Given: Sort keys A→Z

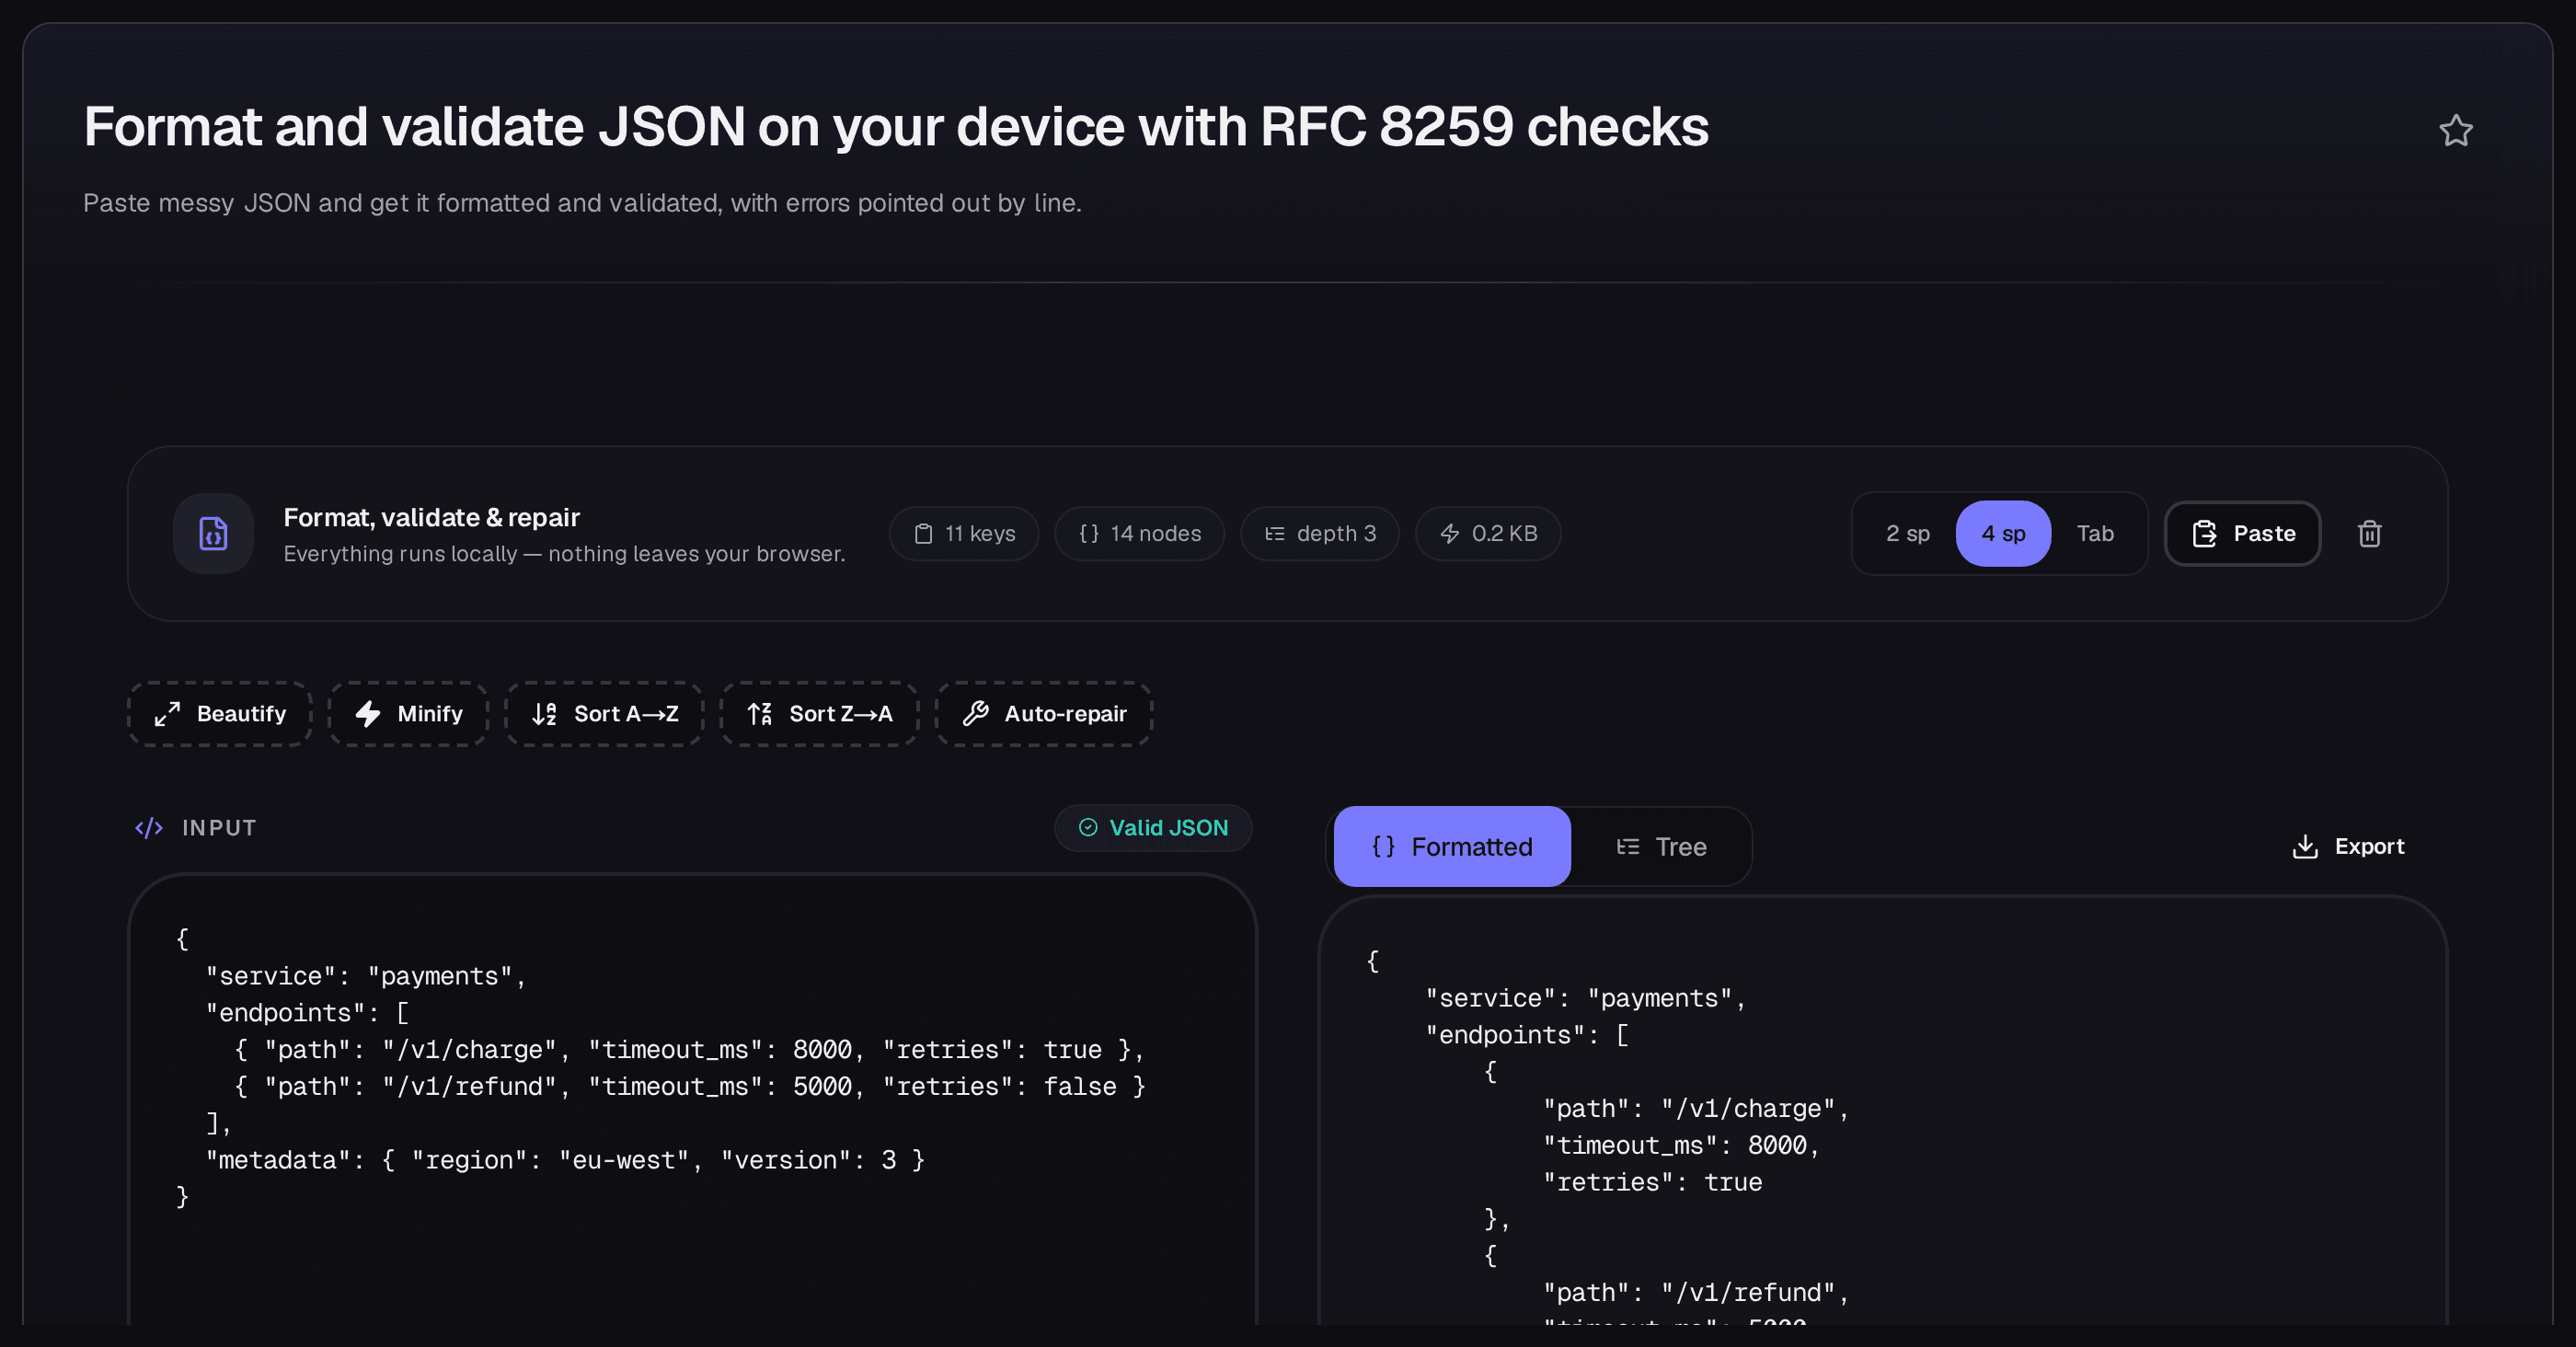Looking at the screenshot, I should tap(604, 714).
